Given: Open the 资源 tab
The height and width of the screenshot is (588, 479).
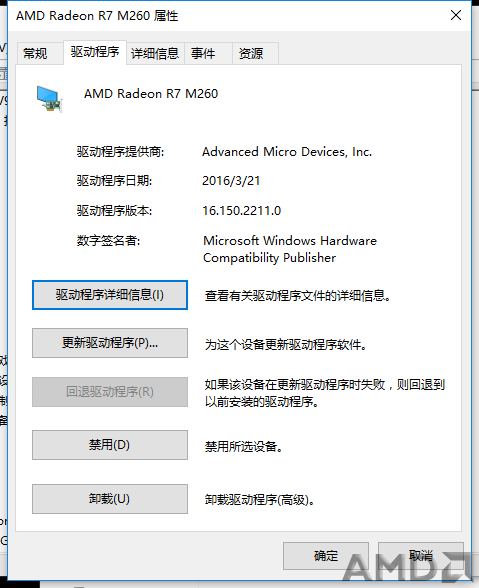Looking at the screenshot, I should (x=255, y=53).
